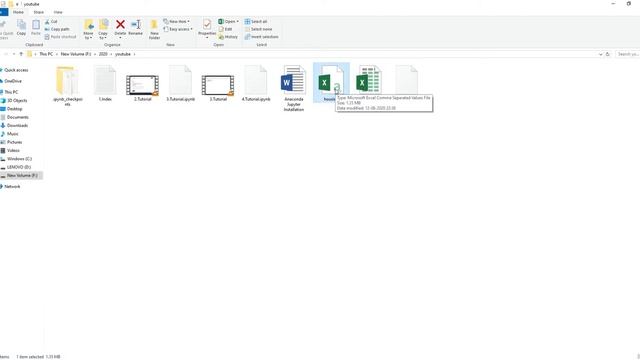The image size is (640, 360).
Task: Click the Refresh button beside address bar
Action: [608, 54]
